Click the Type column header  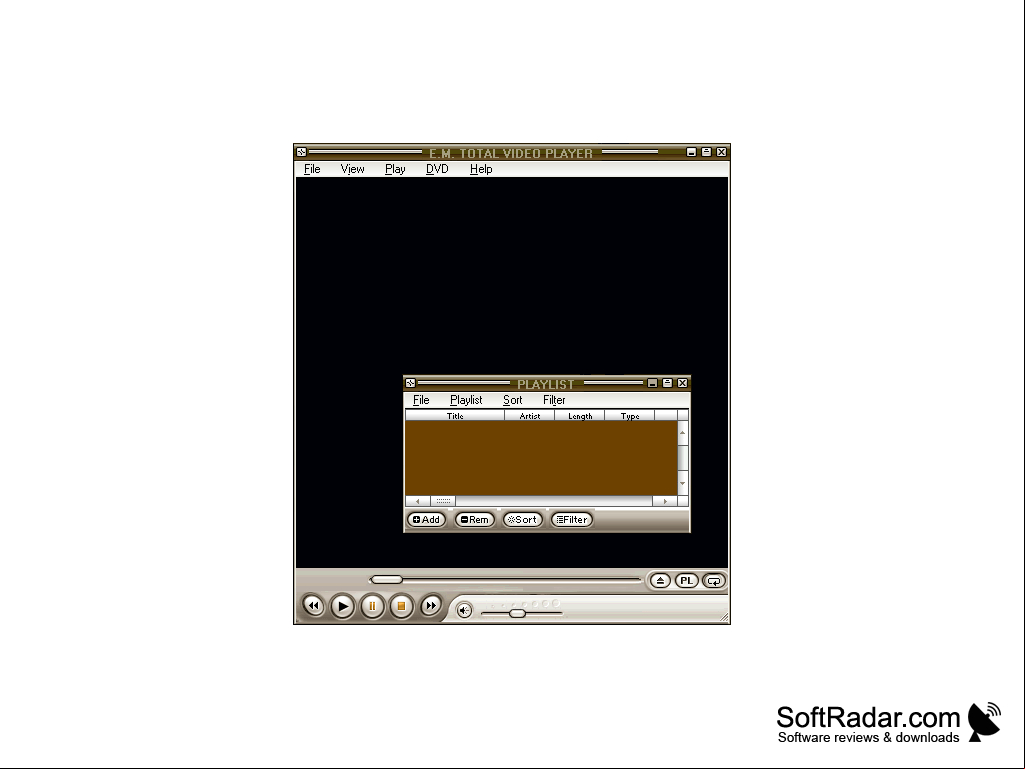(630, 415)
